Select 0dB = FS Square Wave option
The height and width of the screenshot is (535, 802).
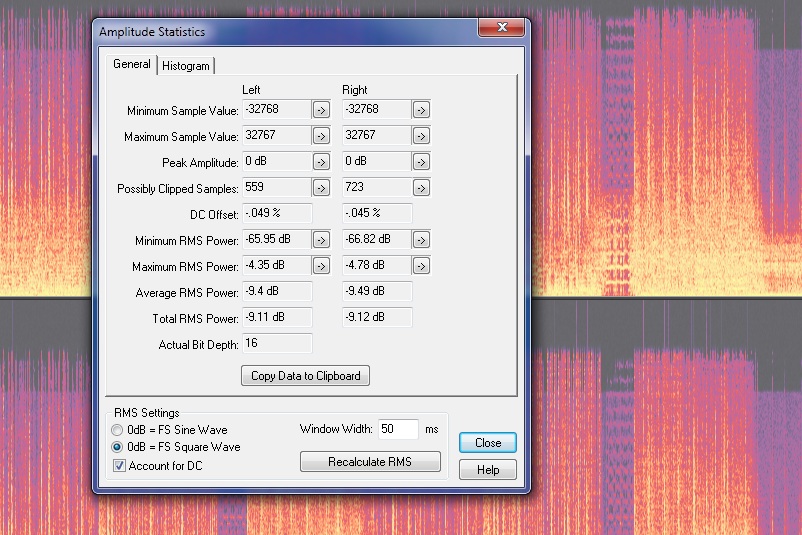(x=176, y=447)
